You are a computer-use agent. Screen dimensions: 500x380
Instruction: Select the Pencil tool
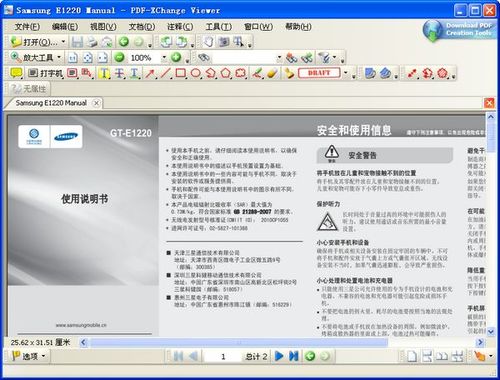coord(257,73)
